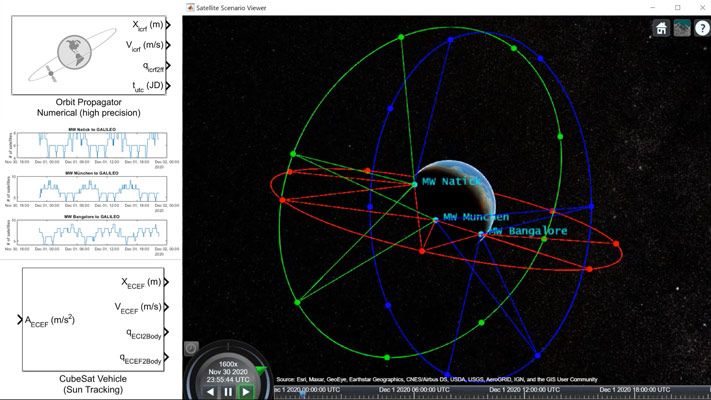711x400 pixels.
Task: Select the MW Natick ground station label
Action: (x=455, y=182)
